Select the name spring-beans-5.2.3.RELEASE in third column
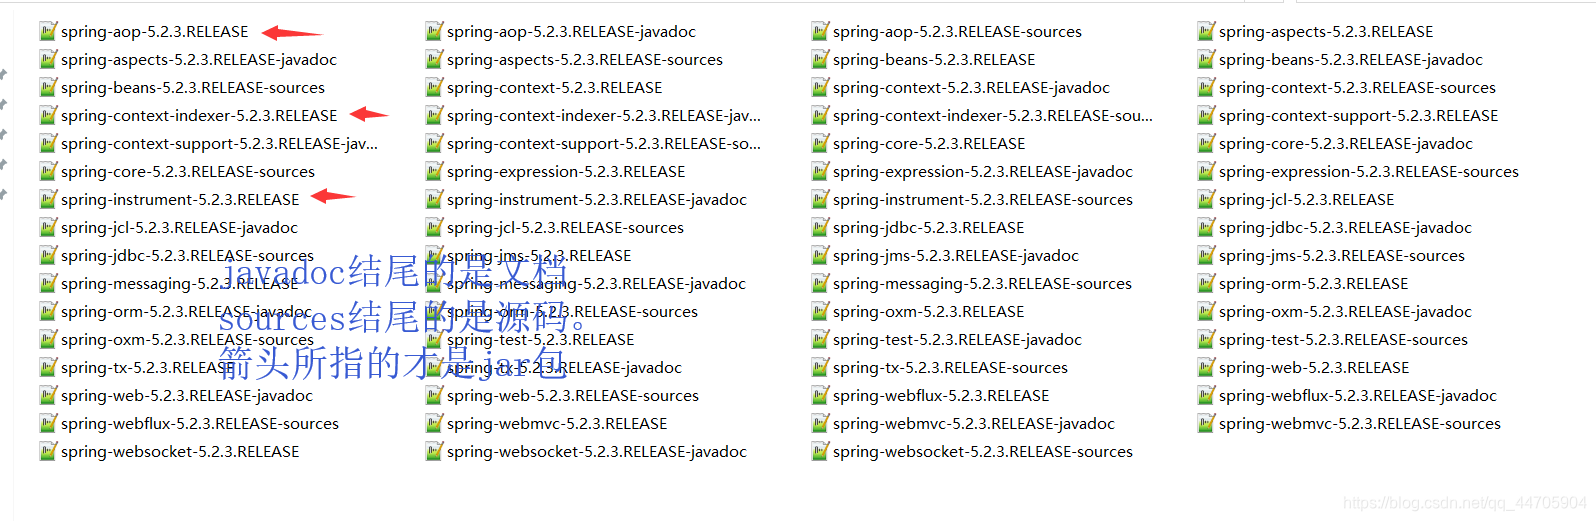 pos(934,60)
